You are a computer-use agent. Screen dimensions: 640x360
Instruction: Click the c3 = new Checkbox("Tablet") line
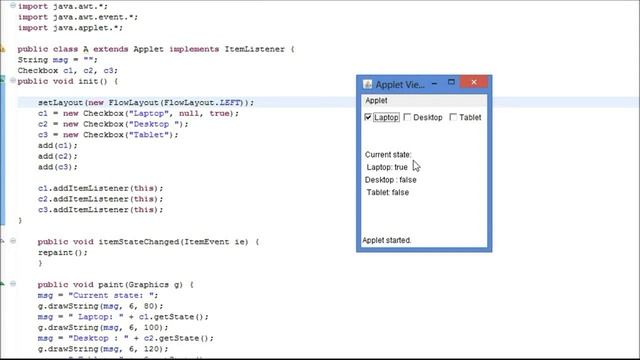[x=108, y=135]
